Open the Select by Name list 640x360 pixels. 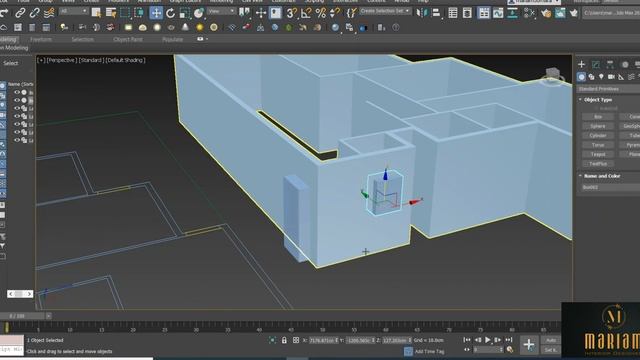click(x=111, y=13)
